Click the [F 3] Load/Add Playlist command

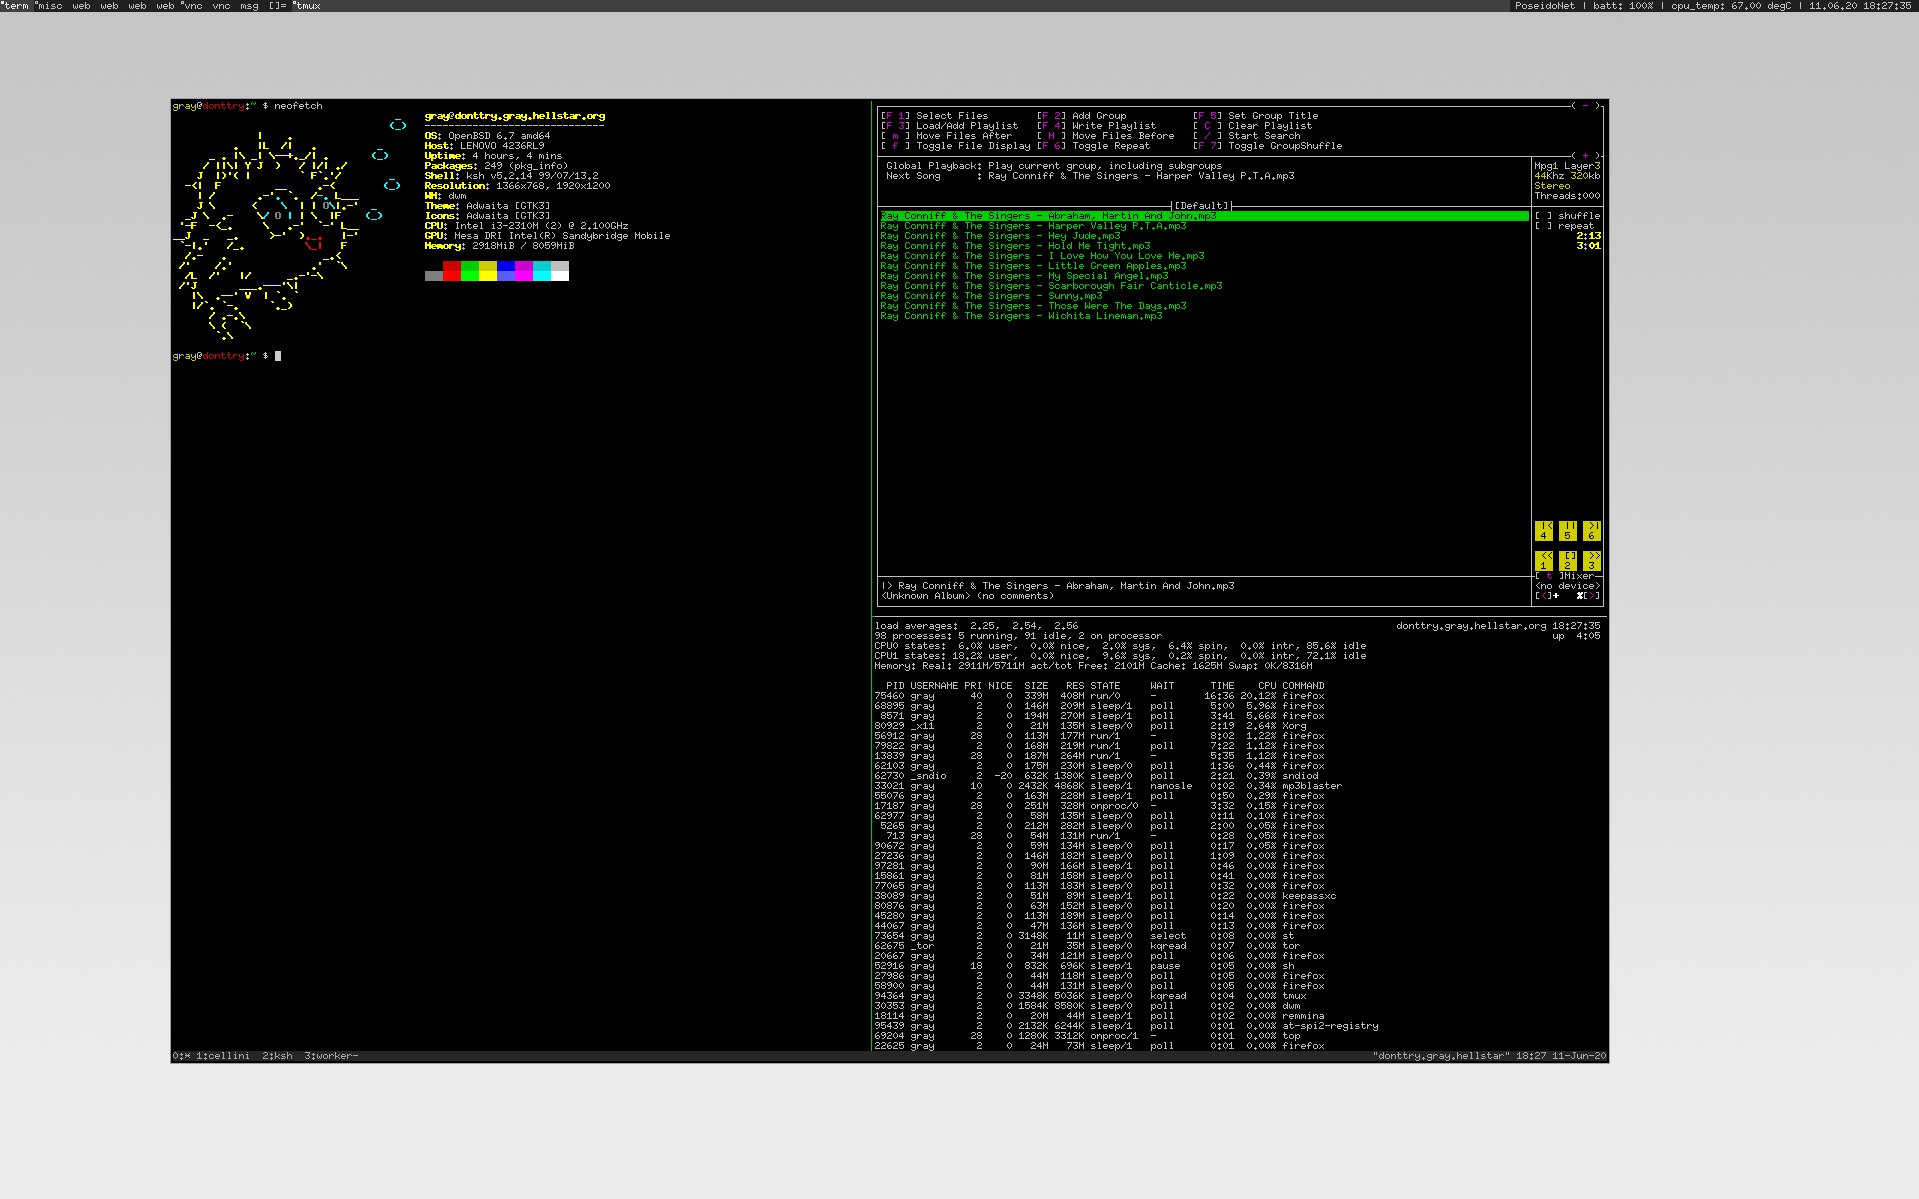coord(949,126)
